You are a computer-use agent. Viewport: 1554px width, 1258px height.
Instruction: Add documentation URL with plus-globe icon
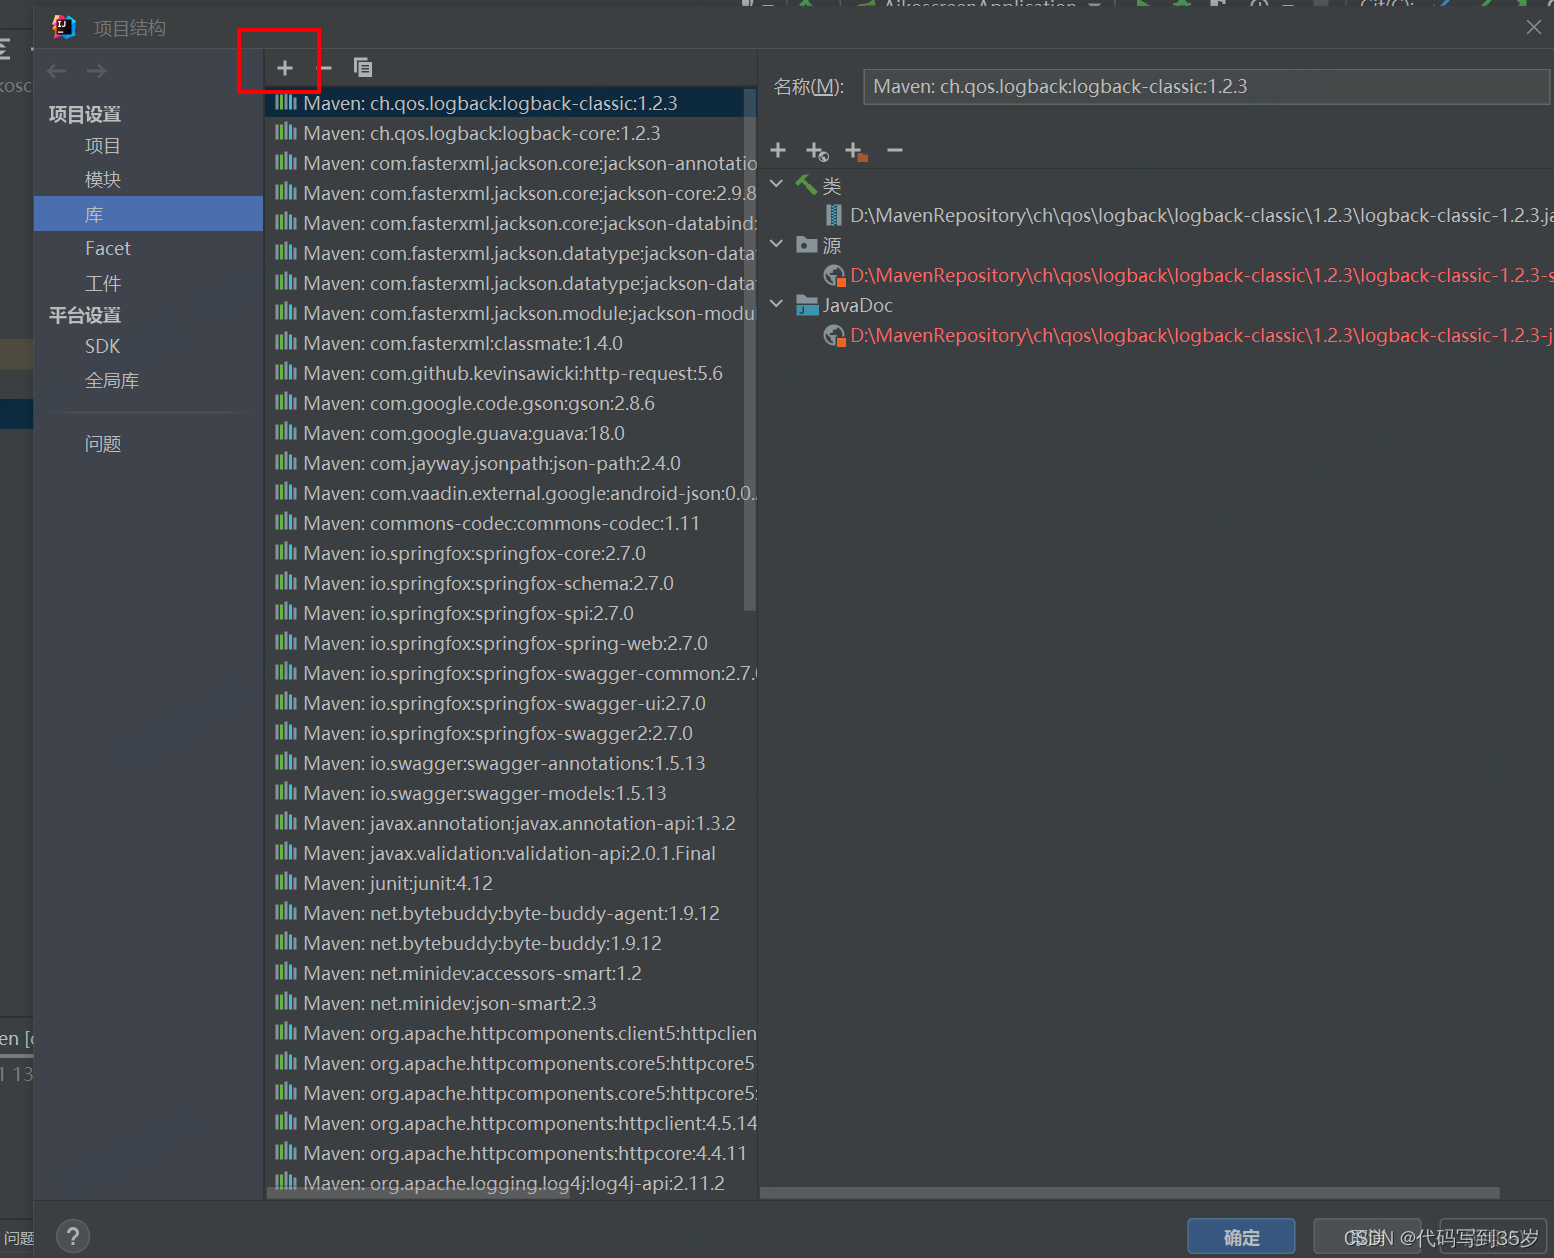[817, 151]
